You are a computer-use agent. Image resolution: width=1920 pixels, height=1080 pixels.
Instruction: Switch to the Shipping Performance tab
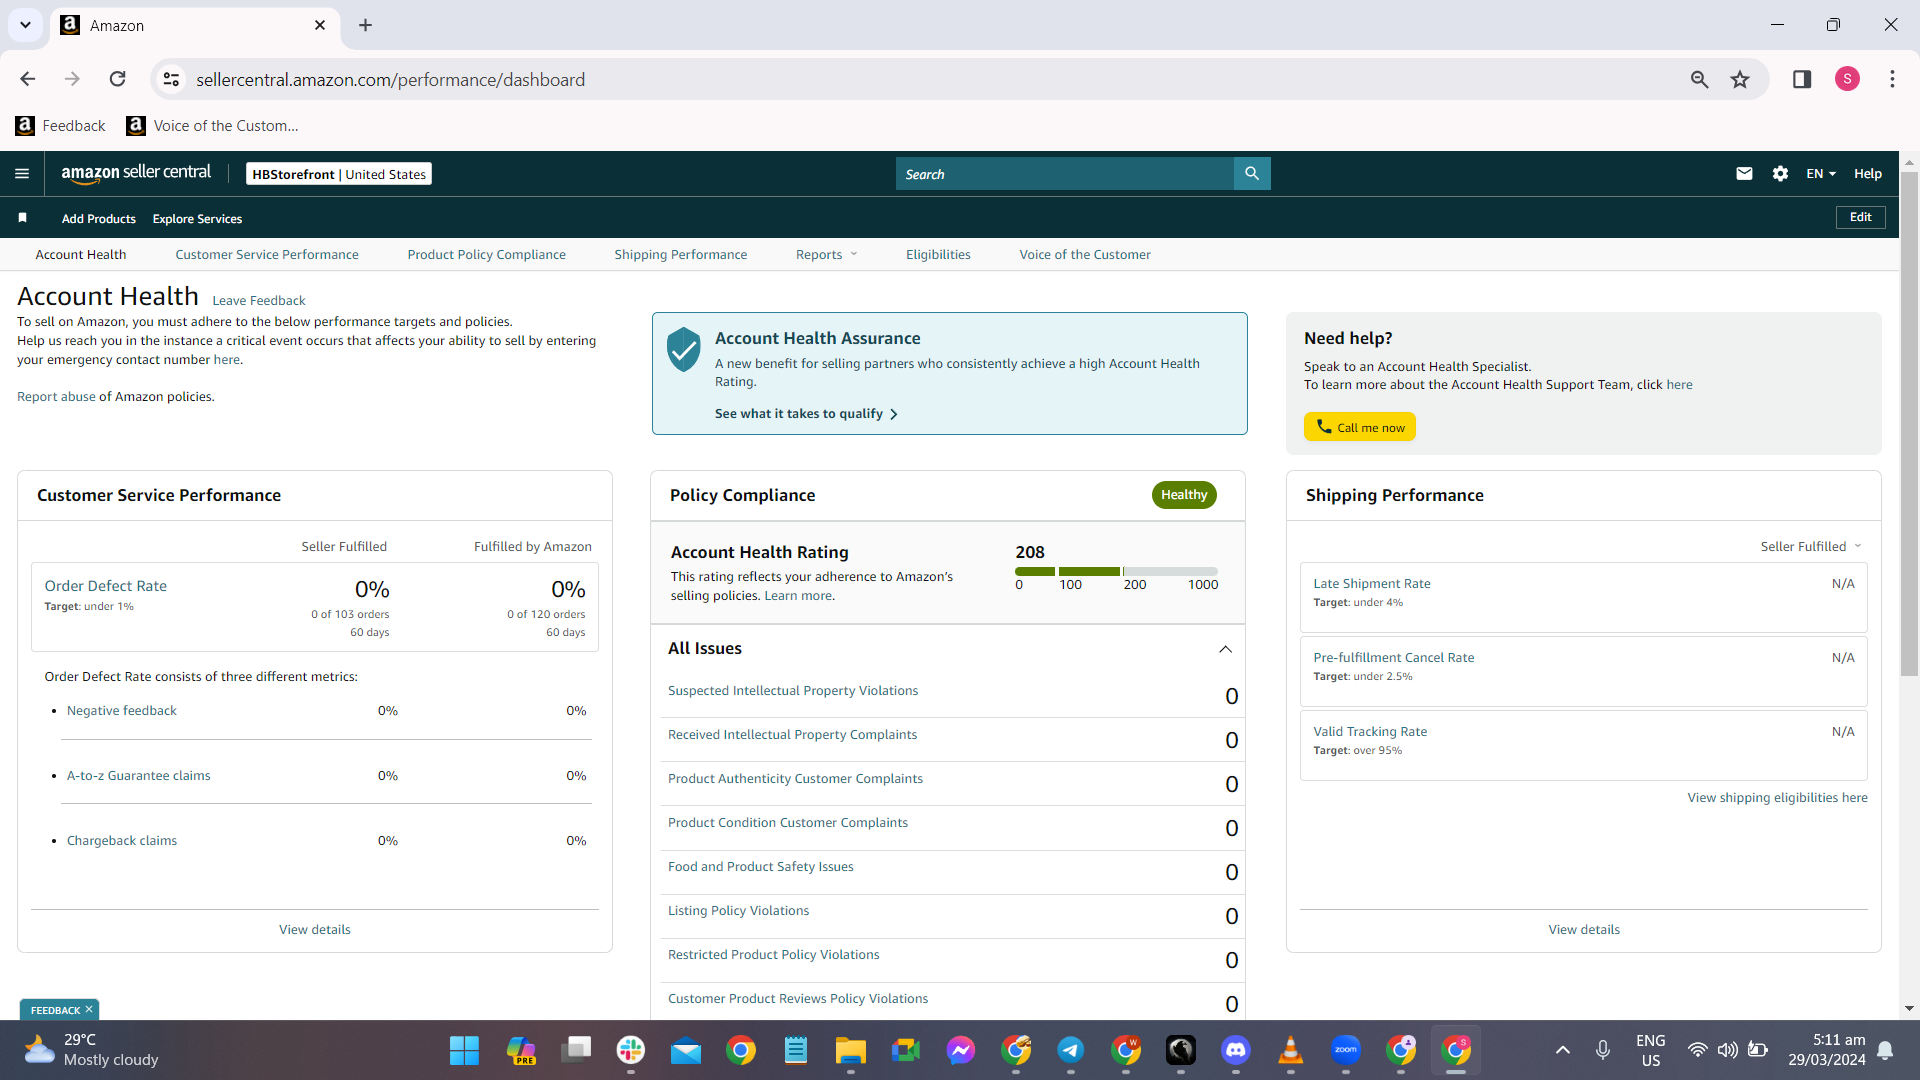click(681, 255)
